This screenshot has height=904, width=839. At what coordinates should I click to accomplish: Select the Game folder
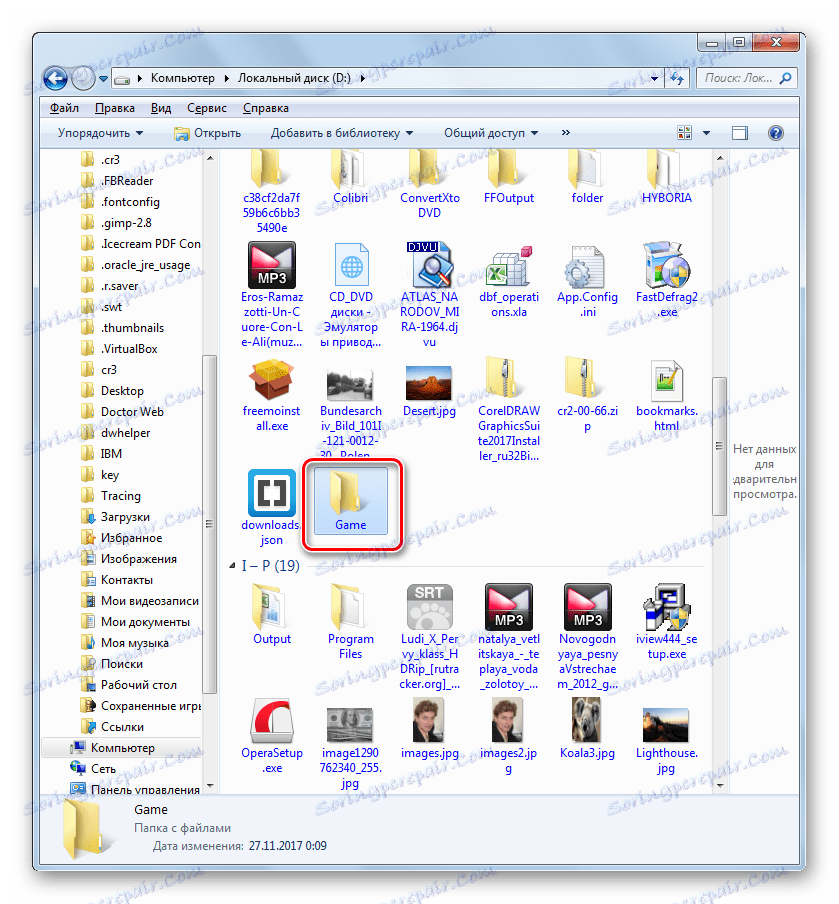[351, 500]
